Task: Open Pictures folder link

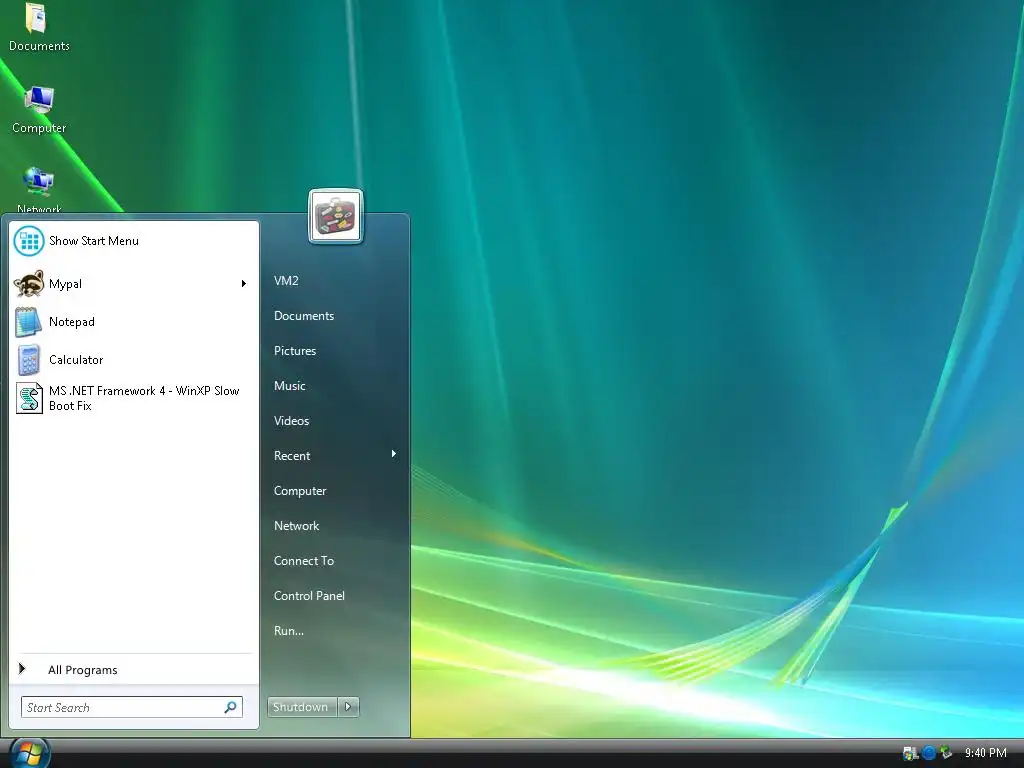Action: tap(295, 351)
